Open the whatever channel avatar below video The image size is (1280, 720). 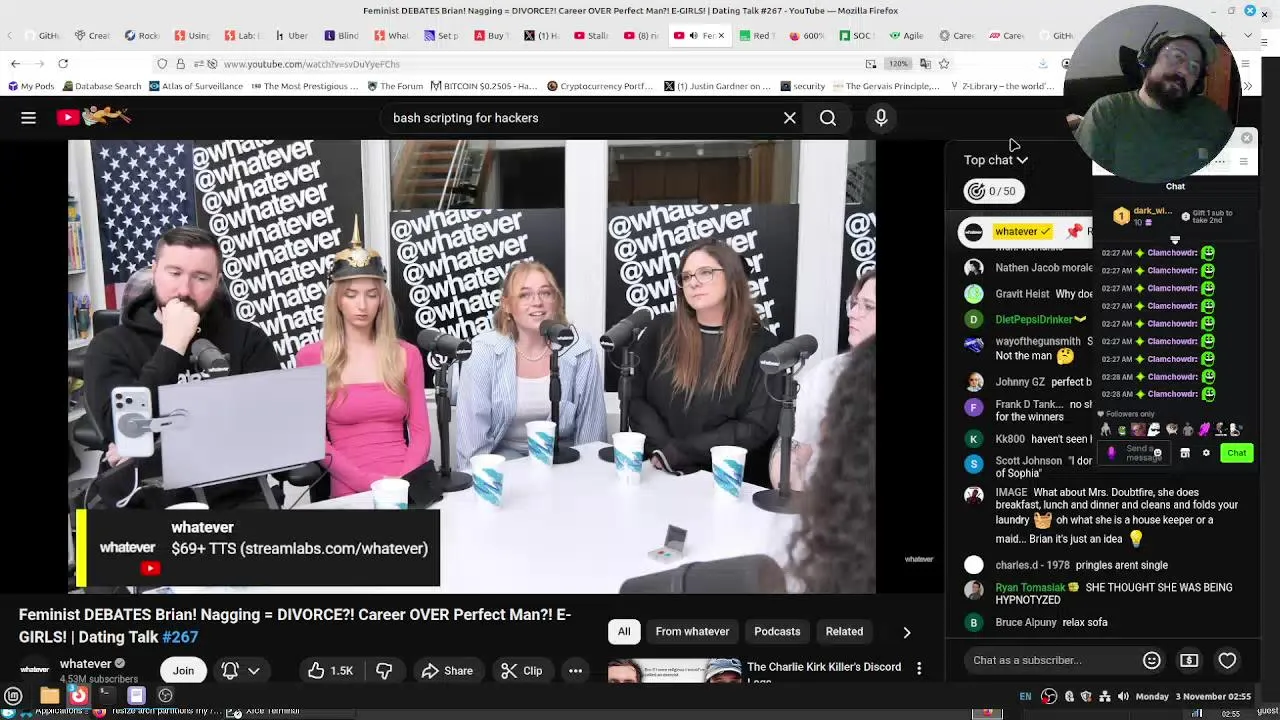(35, 670)
